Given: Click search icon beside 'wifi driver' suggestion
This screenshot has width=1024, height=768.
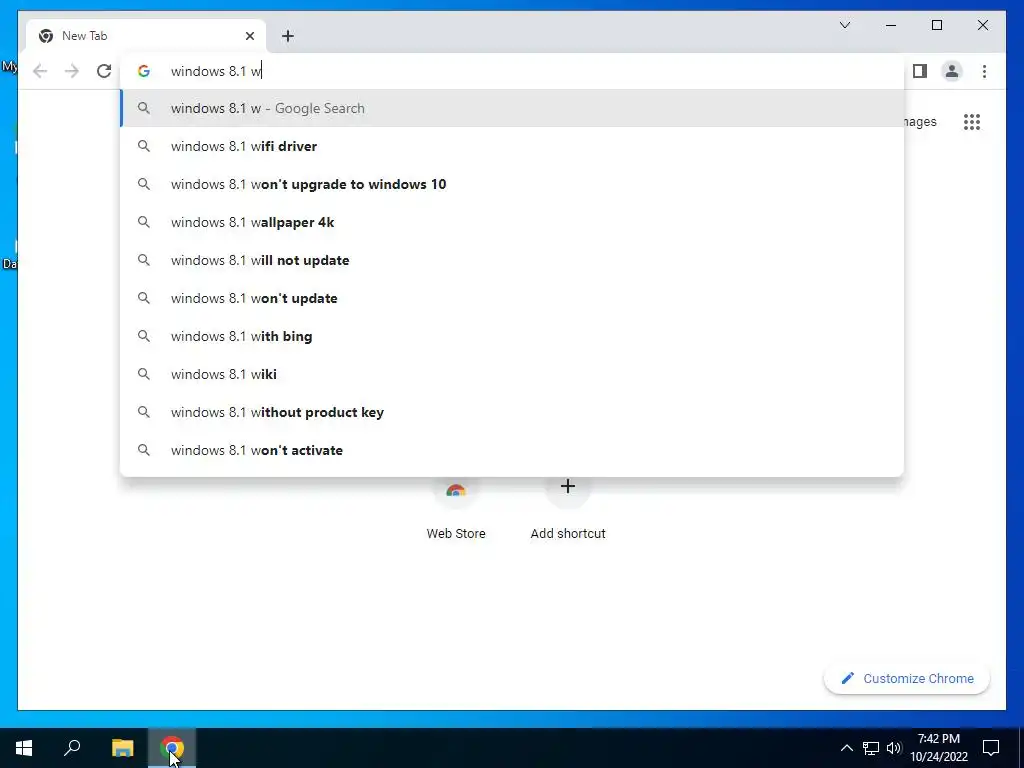Looking at the screenshot, I should [x=144, y=146].
